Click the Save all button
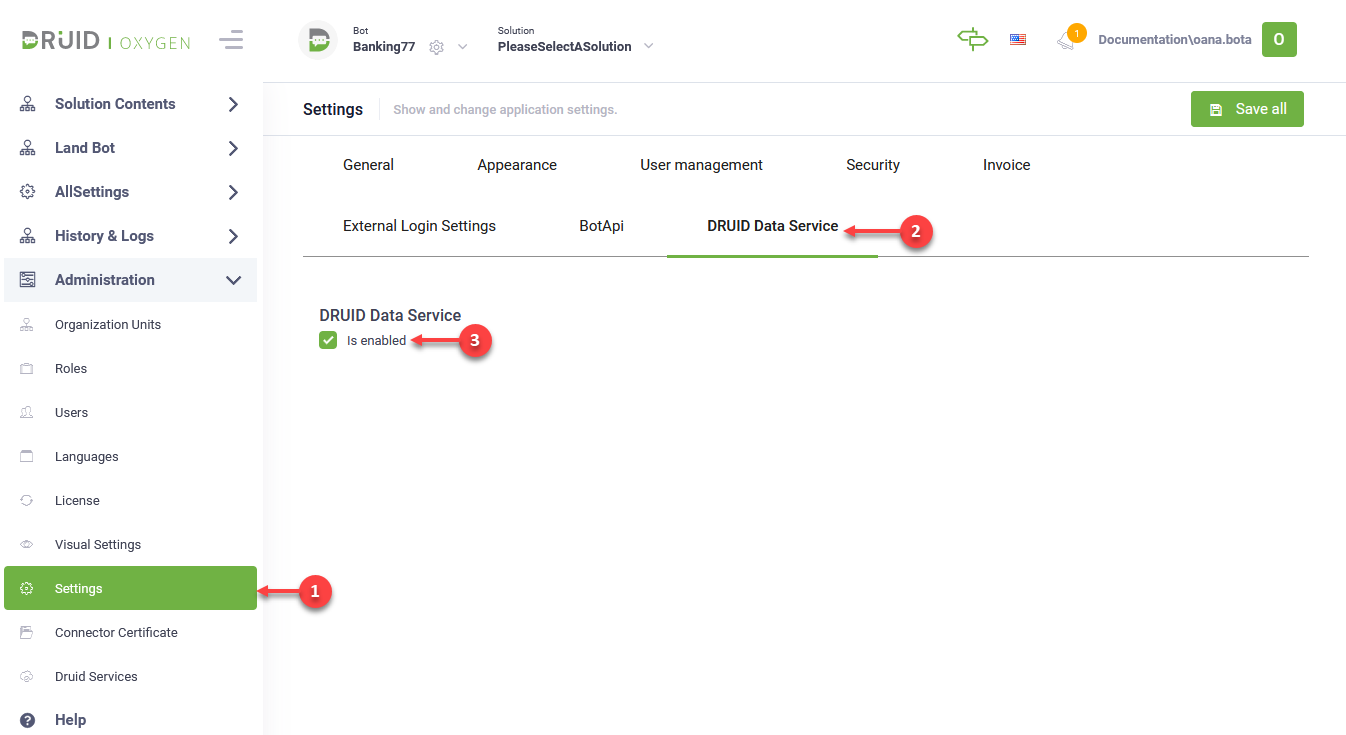Screen dimensions: 1346x735 tap(1247, 109)
